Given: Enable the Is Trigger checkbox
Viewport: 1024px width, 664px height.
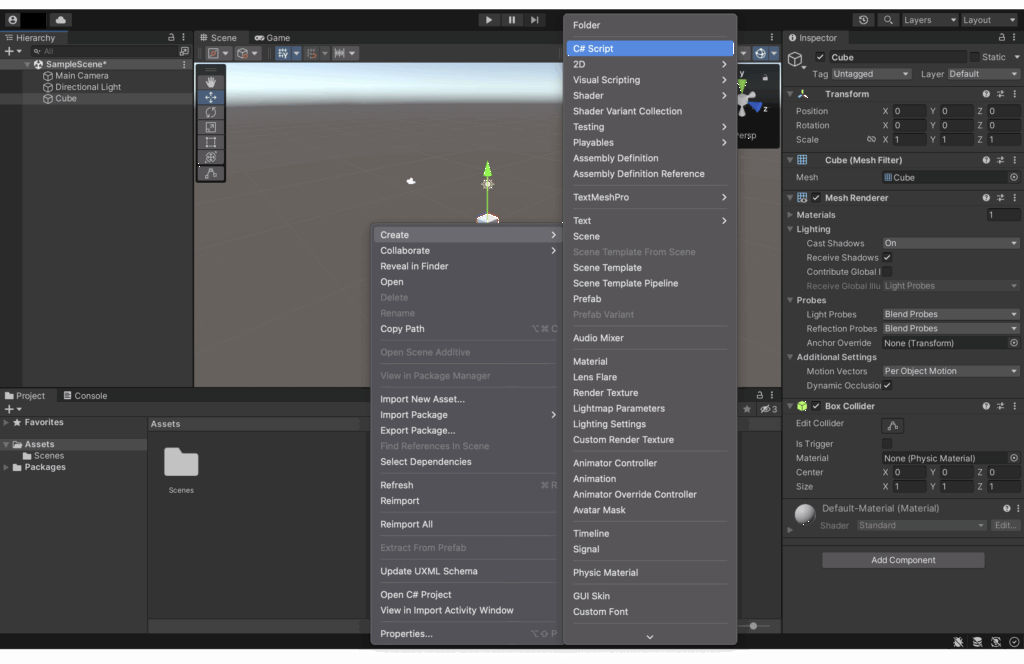Looking at the screenshot, I should pos(887,443).
